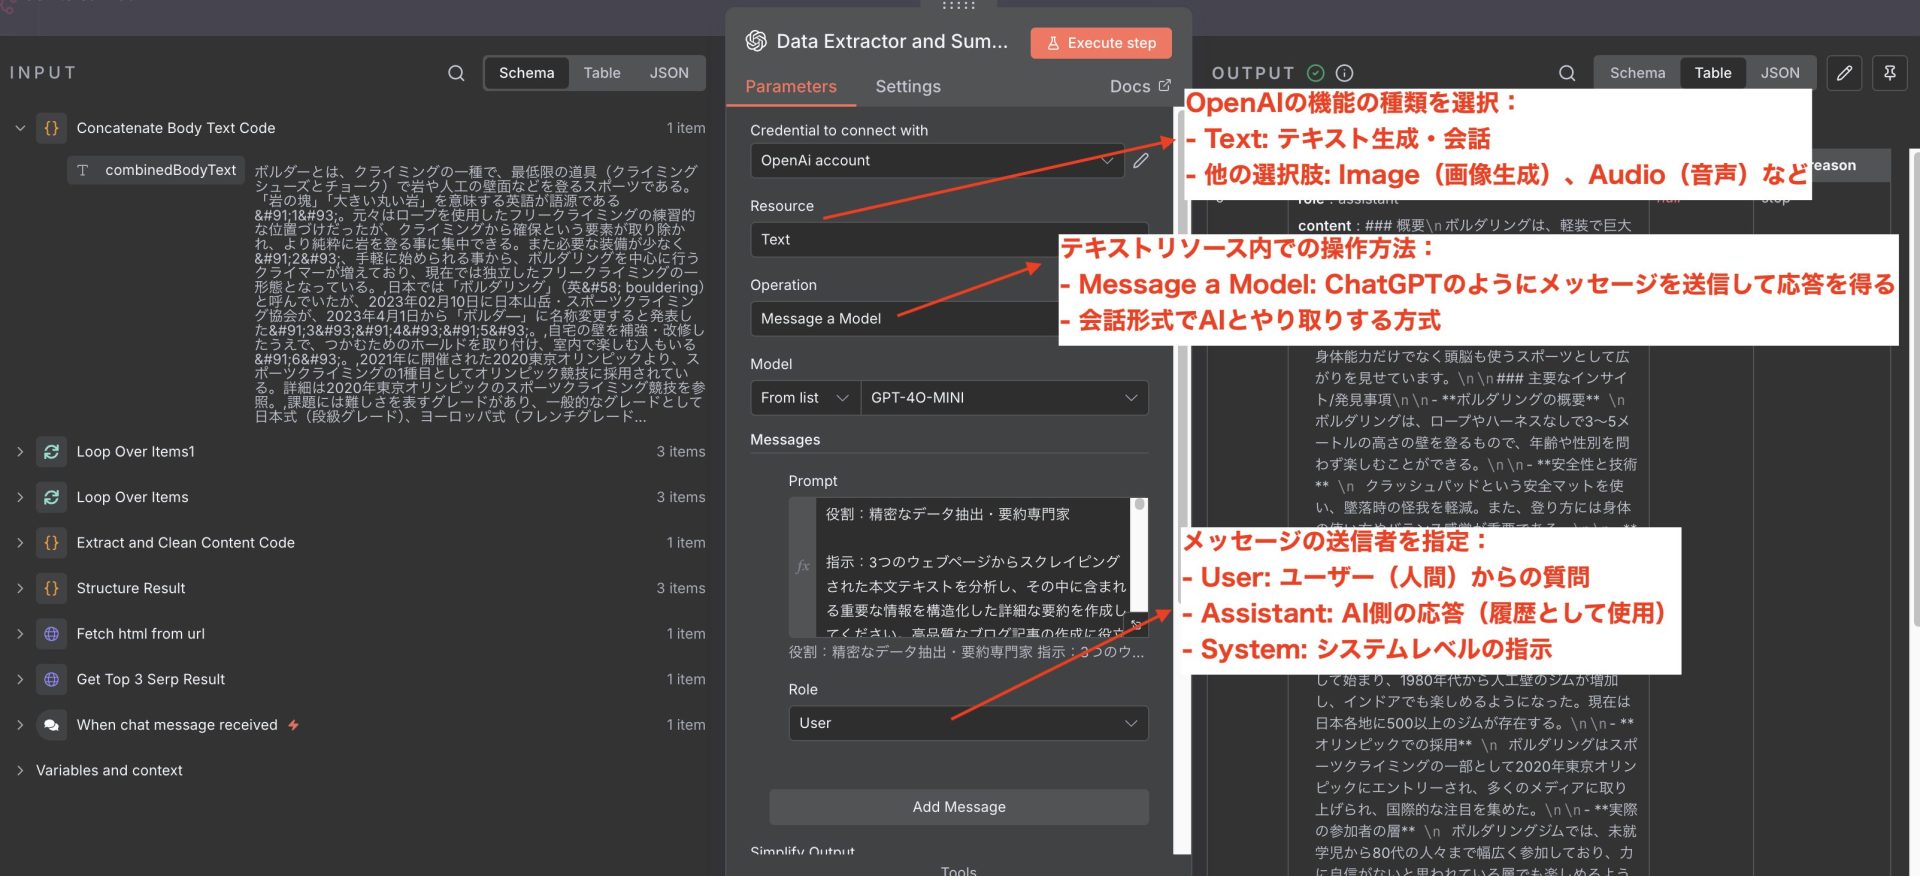Click the pencil edit output icon
The height and width of the screenshot is (876, 1920).
(x=1845, y=73)
